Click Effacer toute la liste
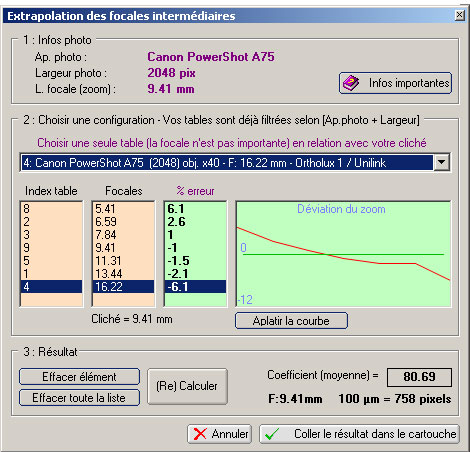 click(x=79, y=398)
